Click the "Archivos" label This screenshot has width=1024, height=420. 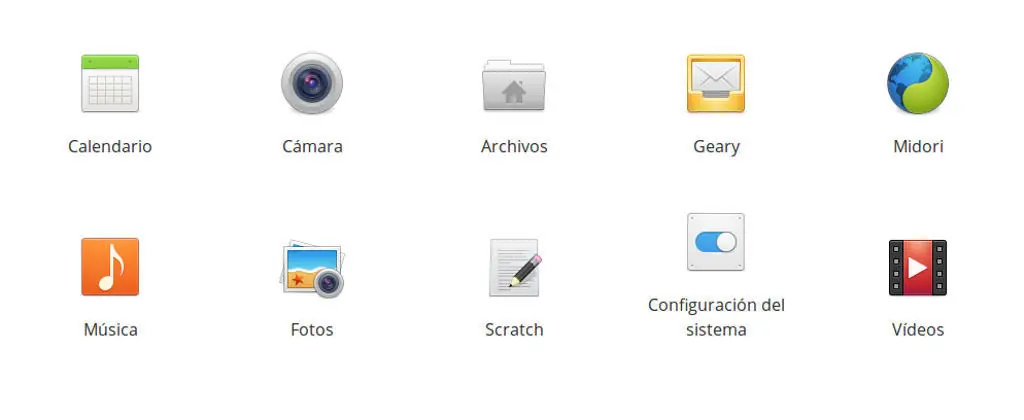514,146
